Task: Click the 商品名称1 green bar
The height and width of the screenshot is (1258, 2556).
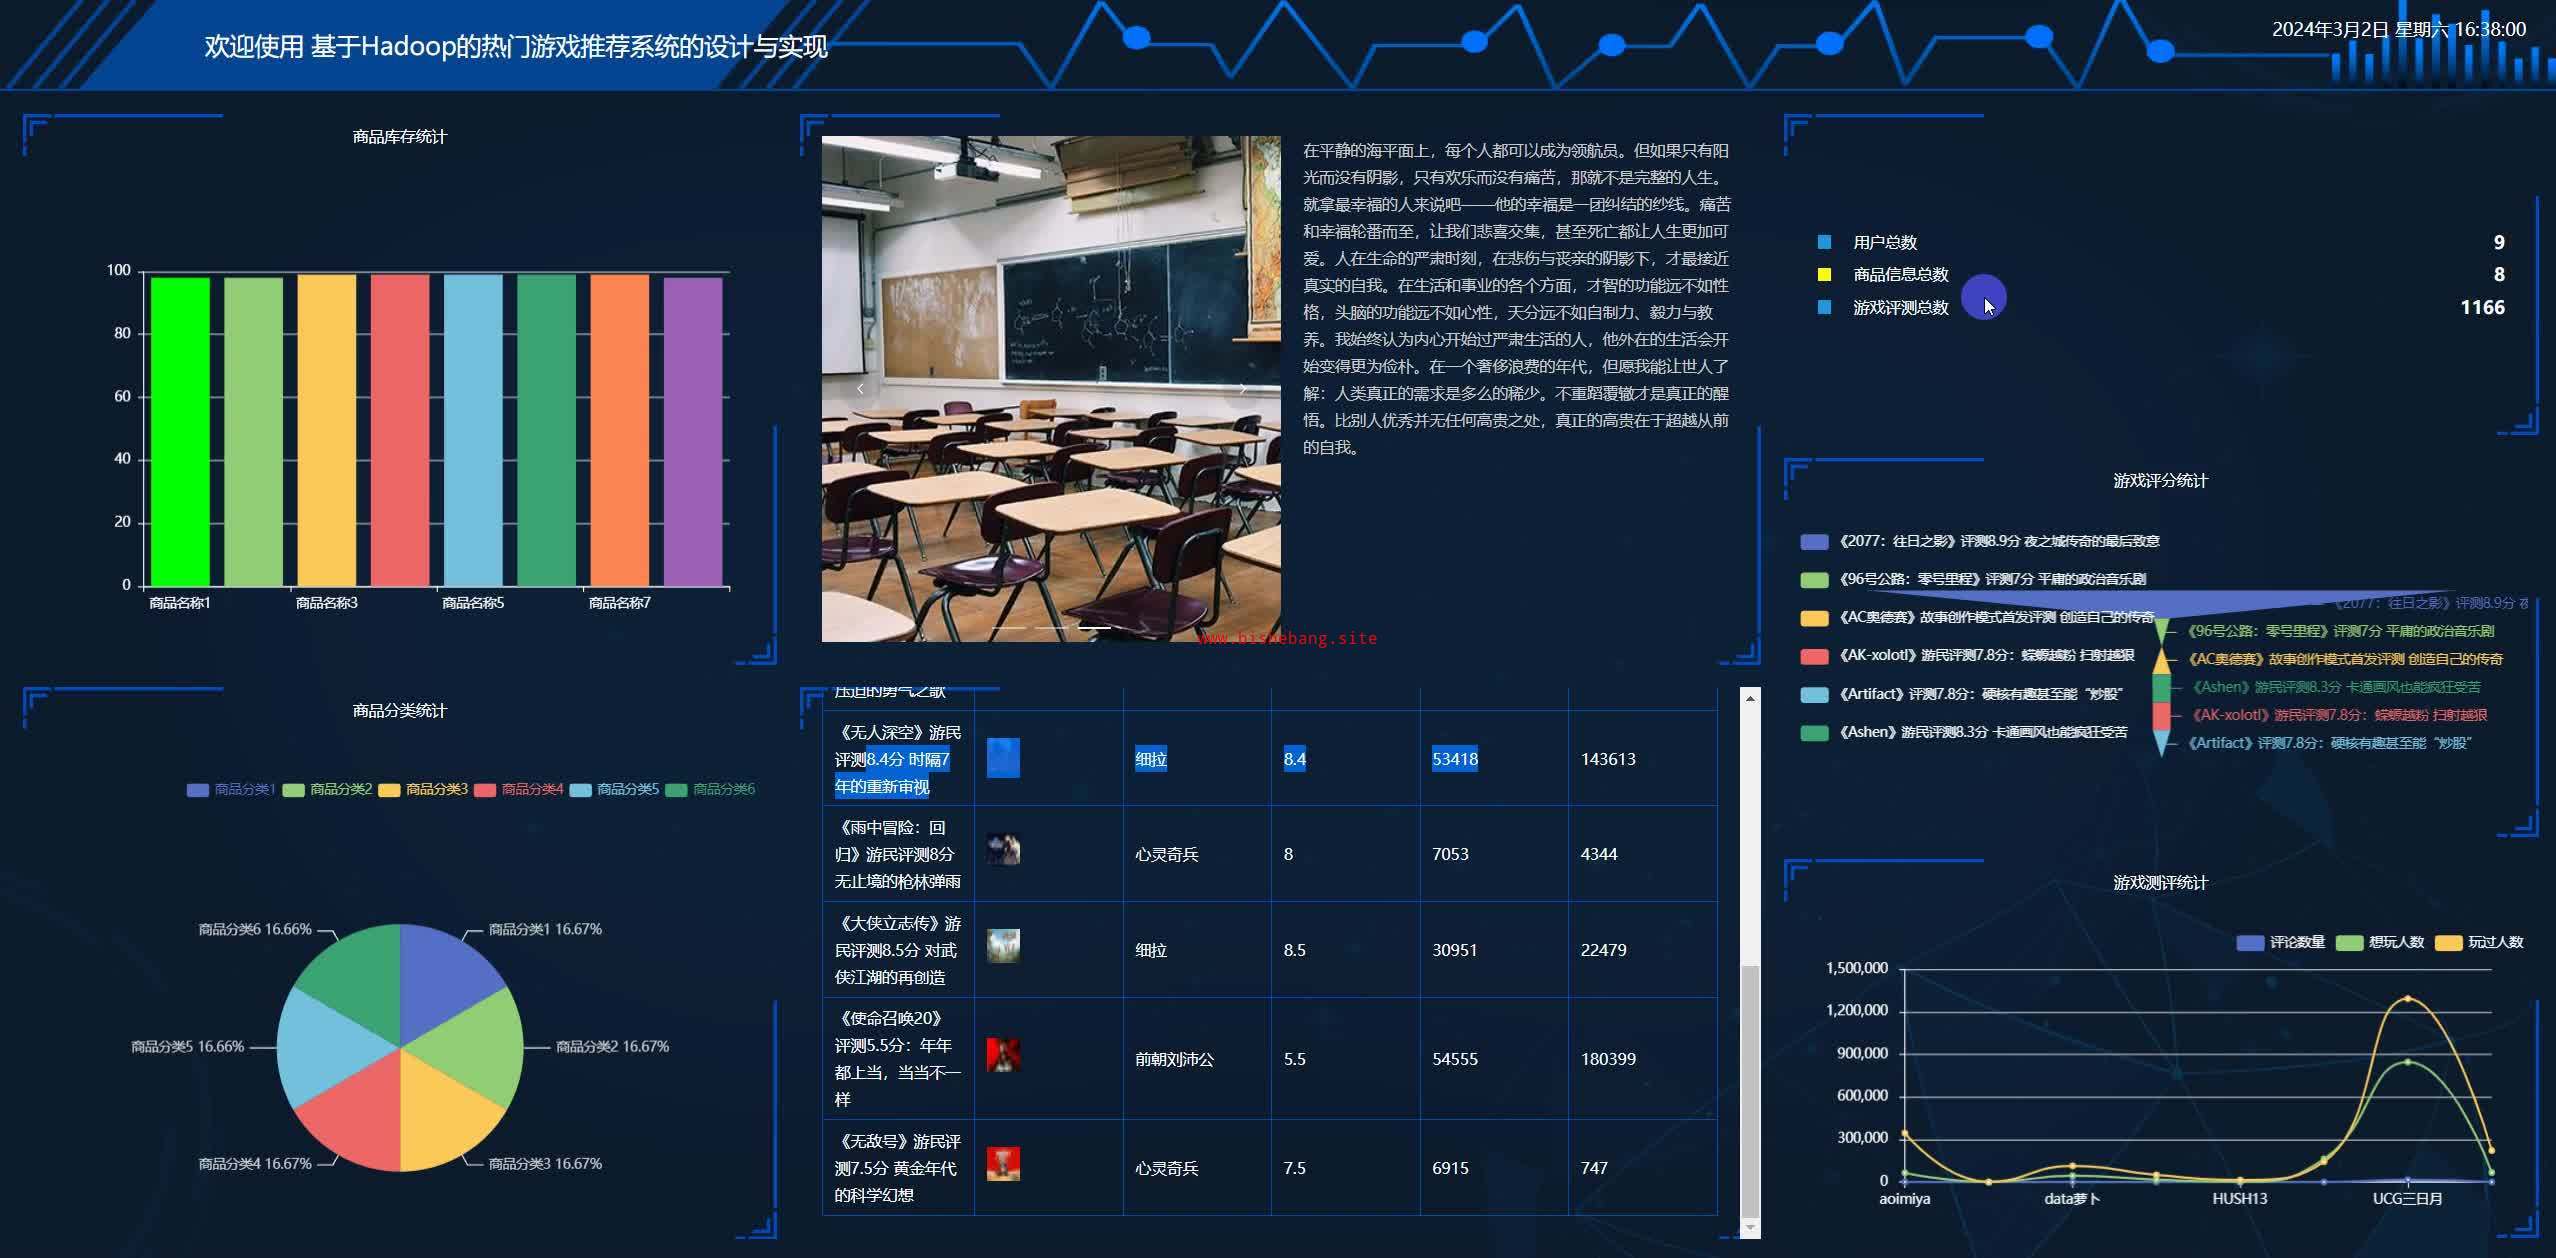Action: (180, 432)
